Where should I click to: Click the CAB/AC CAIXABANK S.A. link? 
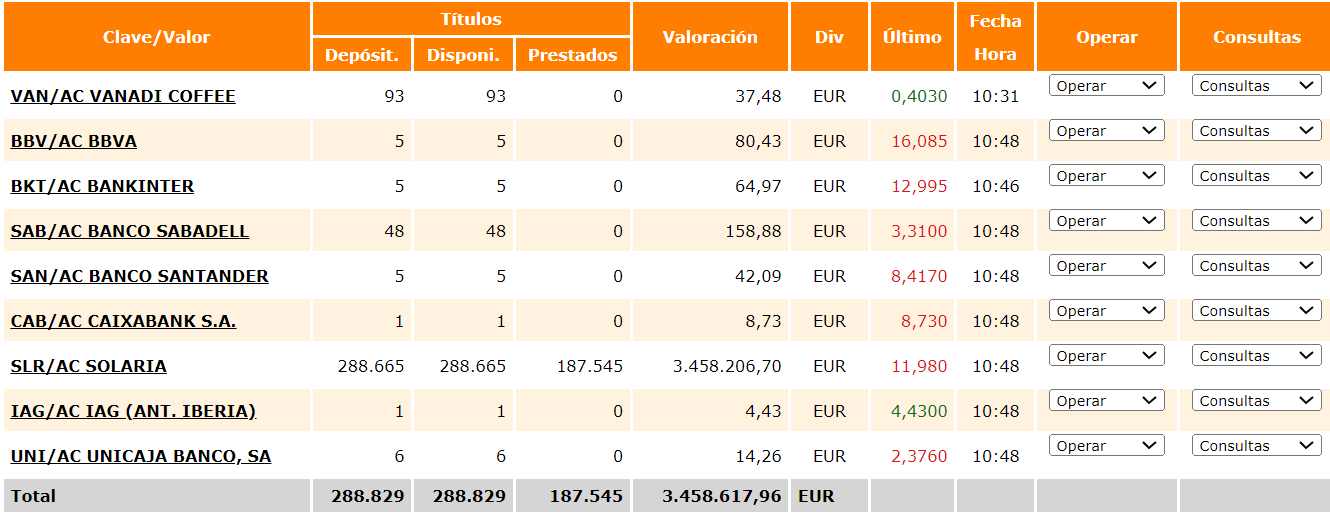[123, 321]
